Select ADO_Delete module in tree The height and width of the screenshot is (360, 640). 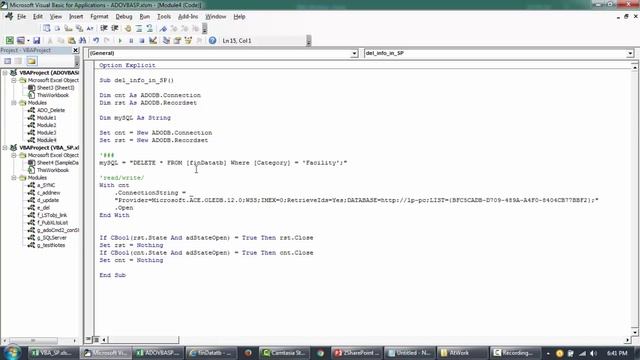tap(51, 110)
